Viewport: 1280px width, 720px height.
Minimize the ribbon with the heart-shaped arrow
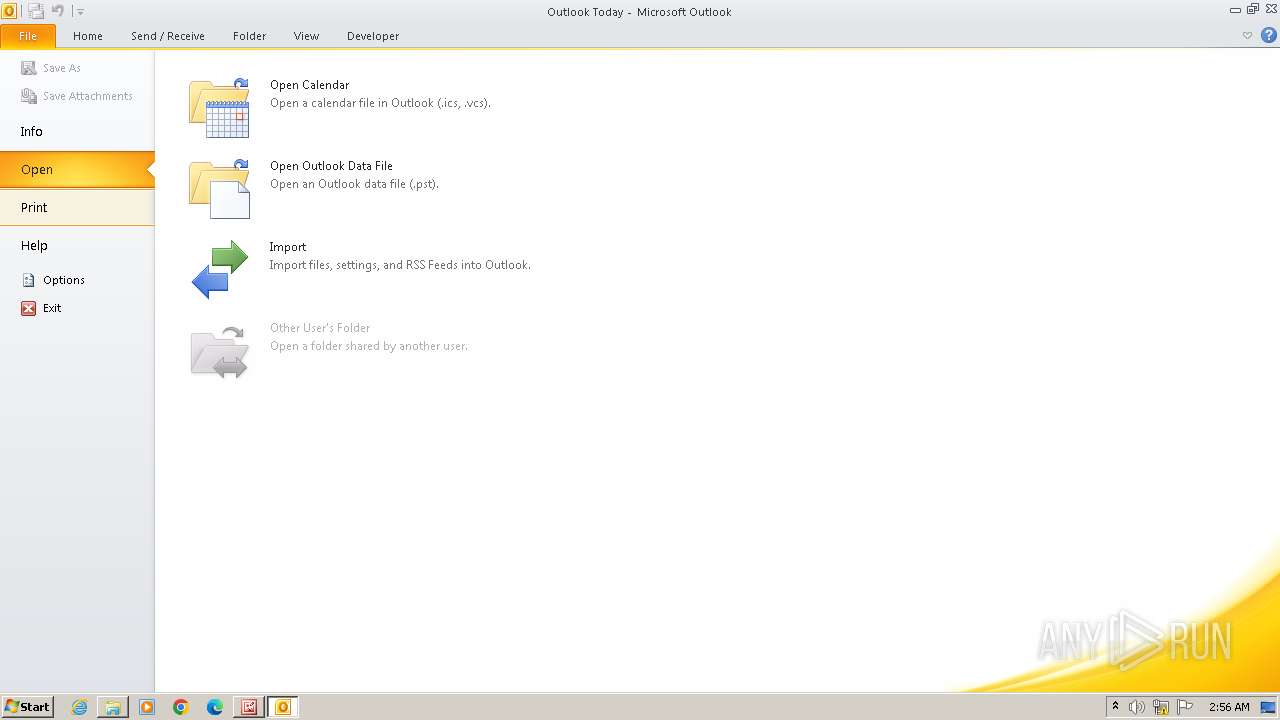point(1247,35)
